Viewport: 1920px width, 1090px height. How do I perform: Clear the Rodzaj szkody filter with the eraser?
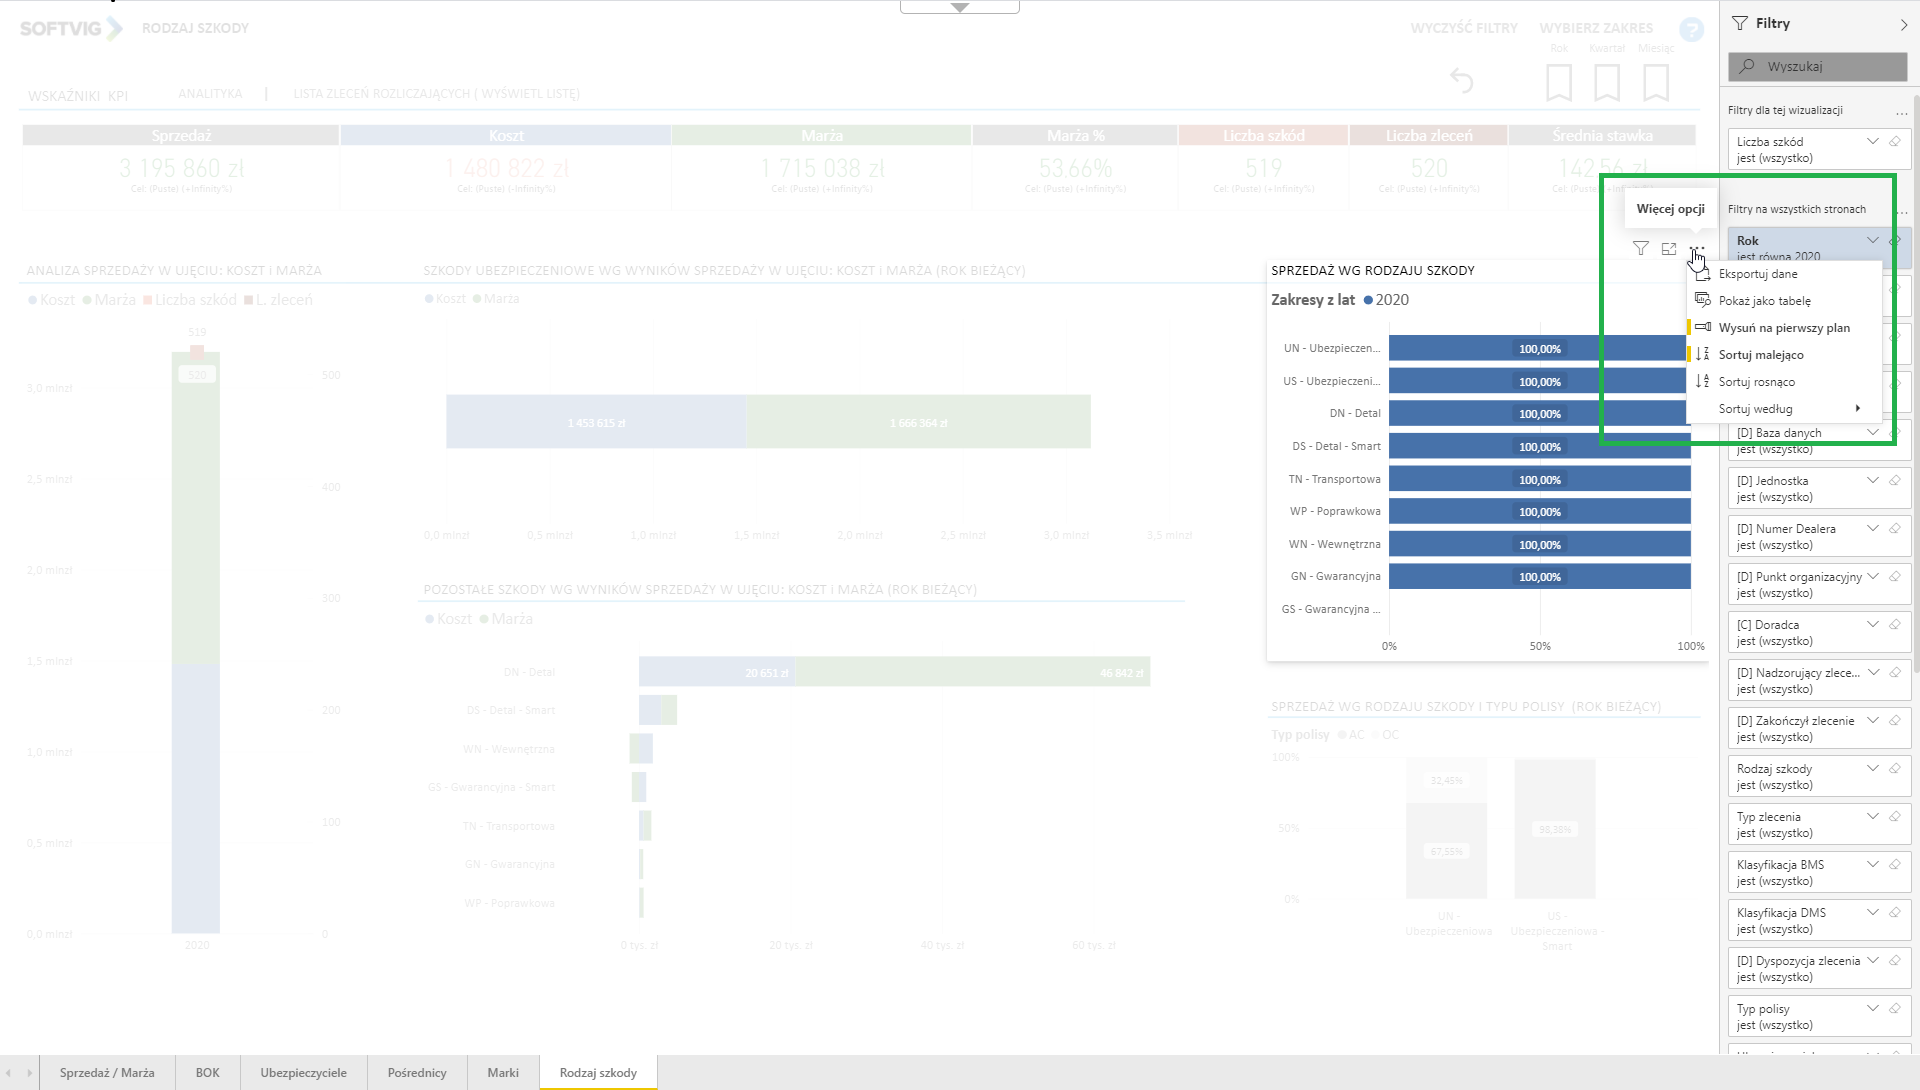[x=1894, y=769]
